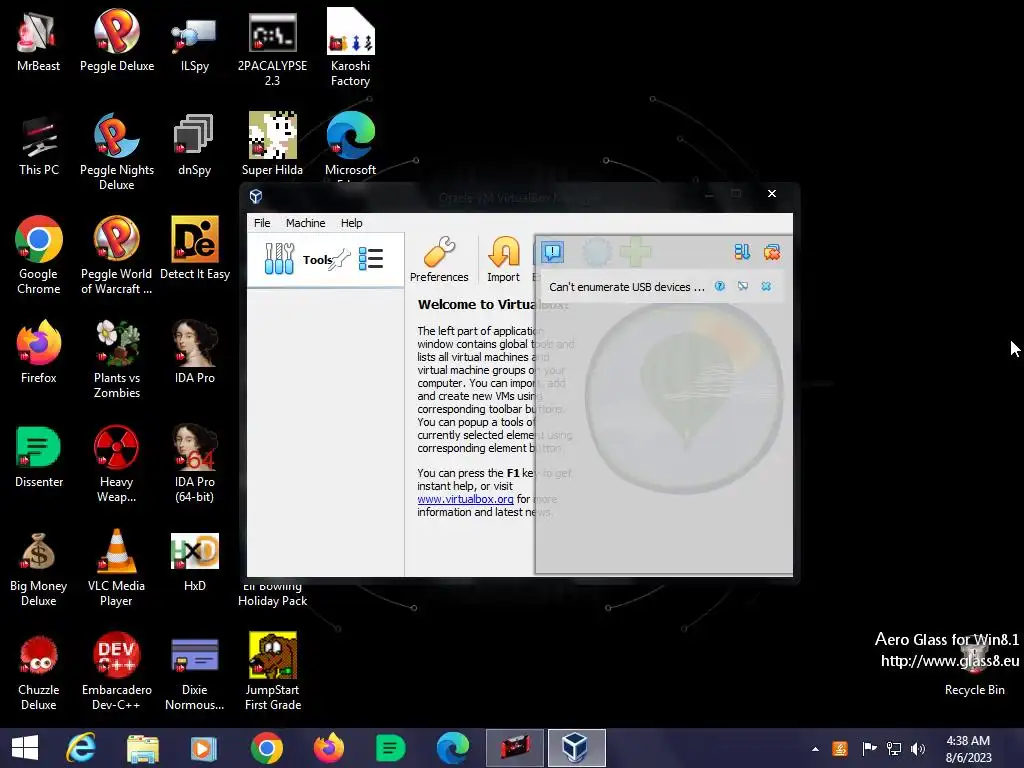Open the Tools list menu icon
The height and width of the screenshot is (768, 1024).
coord(370,259)
